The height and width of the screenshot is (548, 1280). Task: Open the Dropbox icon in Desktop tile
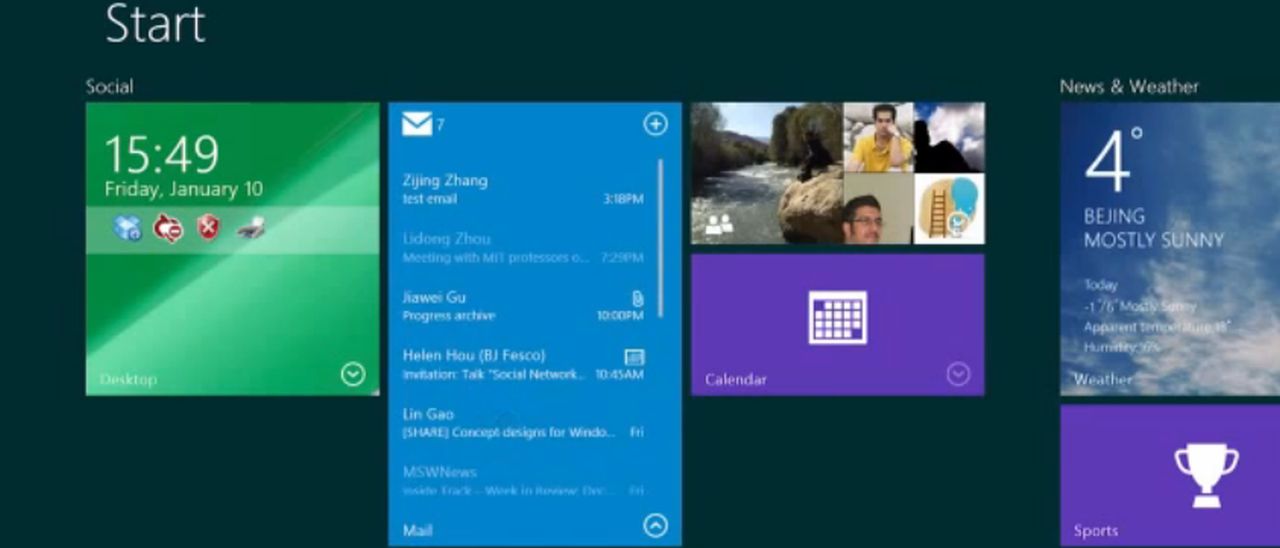pyautogui.click(x=127, y=228)
